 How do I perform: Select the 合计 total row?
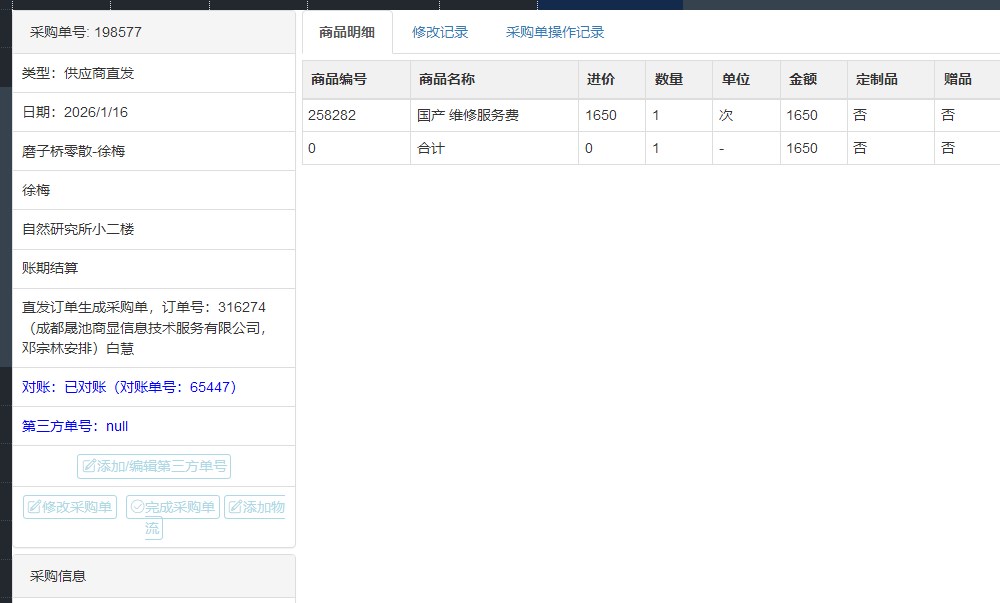coord(431,148)
